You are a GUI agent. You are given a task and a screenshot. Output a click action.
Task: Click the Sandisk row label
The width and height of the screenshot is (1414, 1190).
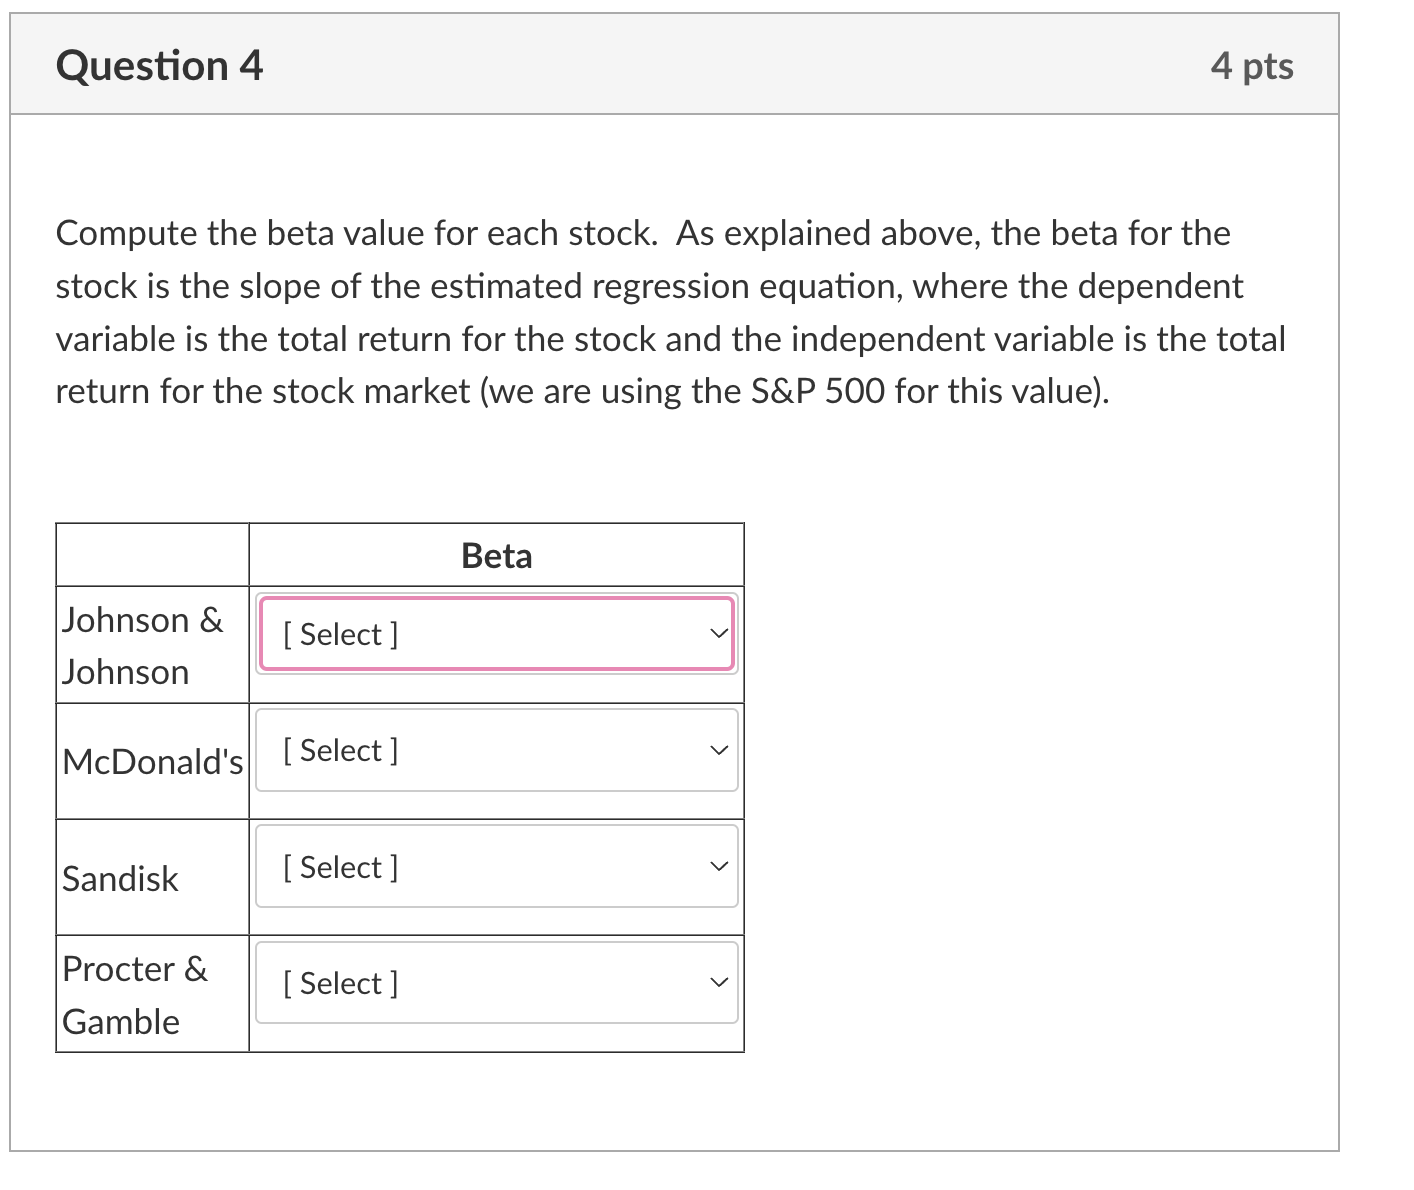120,879
